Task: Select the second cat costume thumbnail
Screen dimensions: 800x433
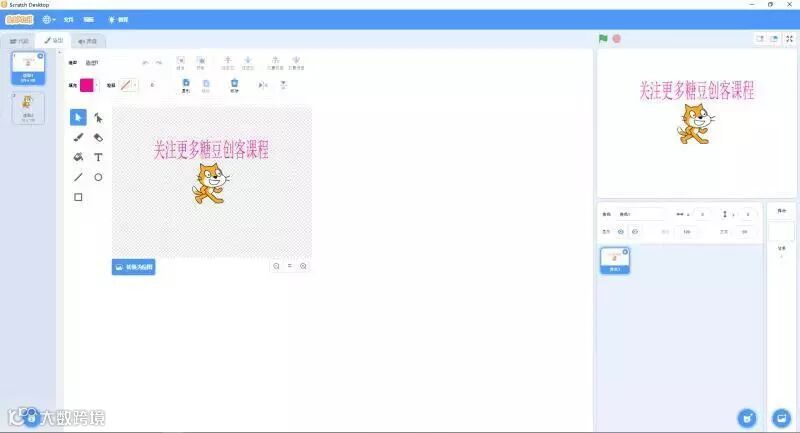Action: point(28,109)
